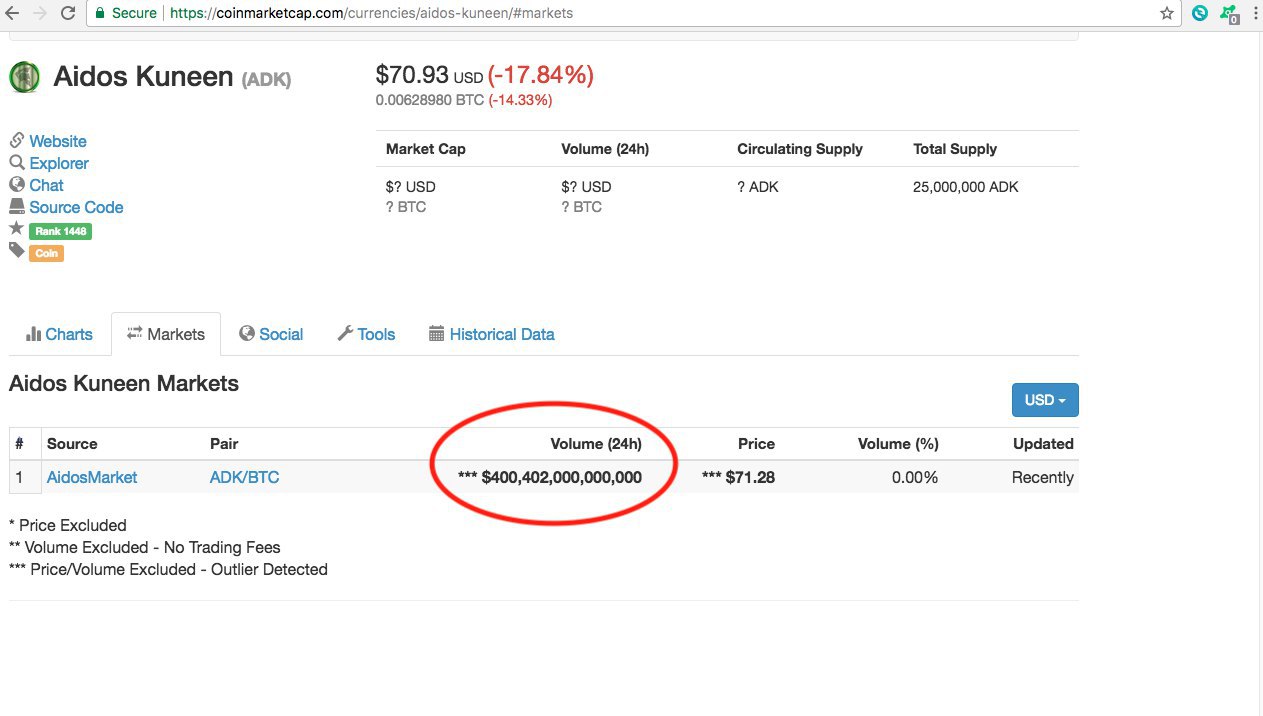
Task: Click the $400,402,000,000,000 volume value
Action: point(550,477)
